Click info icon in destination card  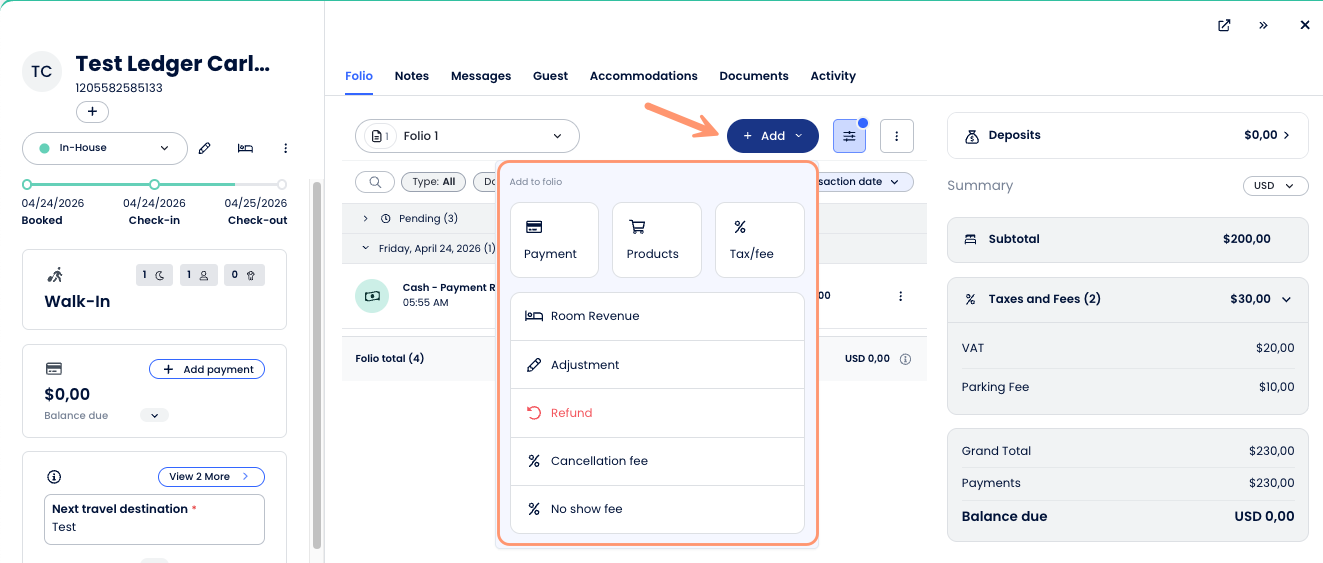pos(55,477)
